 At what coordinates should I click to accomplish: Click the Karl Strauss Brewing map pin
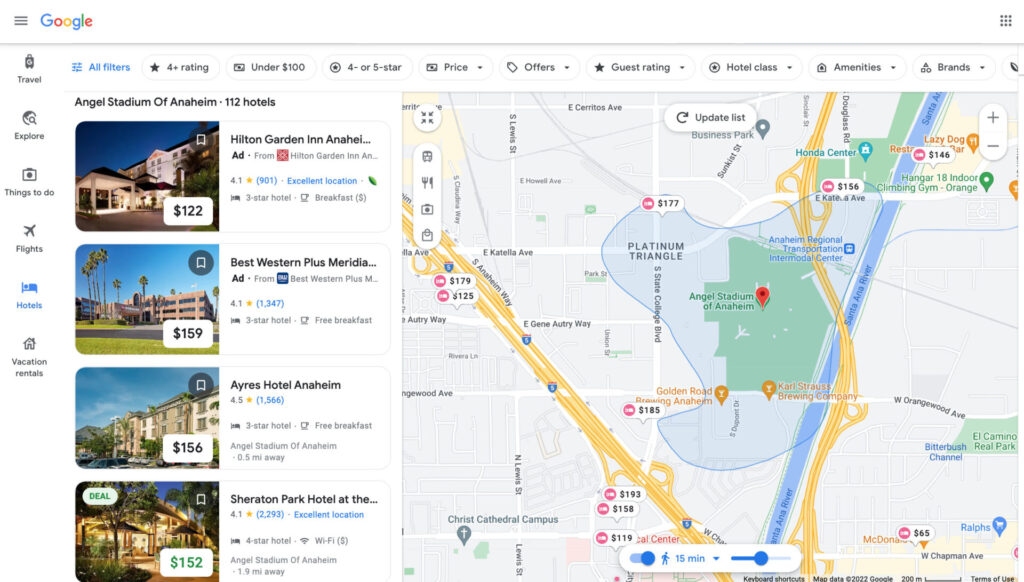(769, 390)
